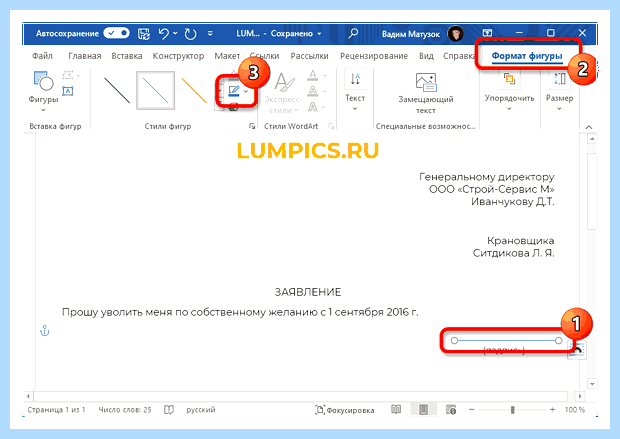
Task: Open the Файл tab
Action: 42,56
